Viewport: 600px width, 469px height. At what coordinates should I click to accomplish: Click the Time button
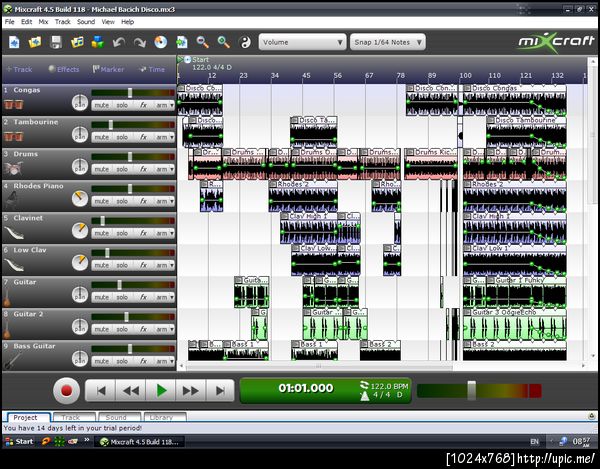pos(152,69)
